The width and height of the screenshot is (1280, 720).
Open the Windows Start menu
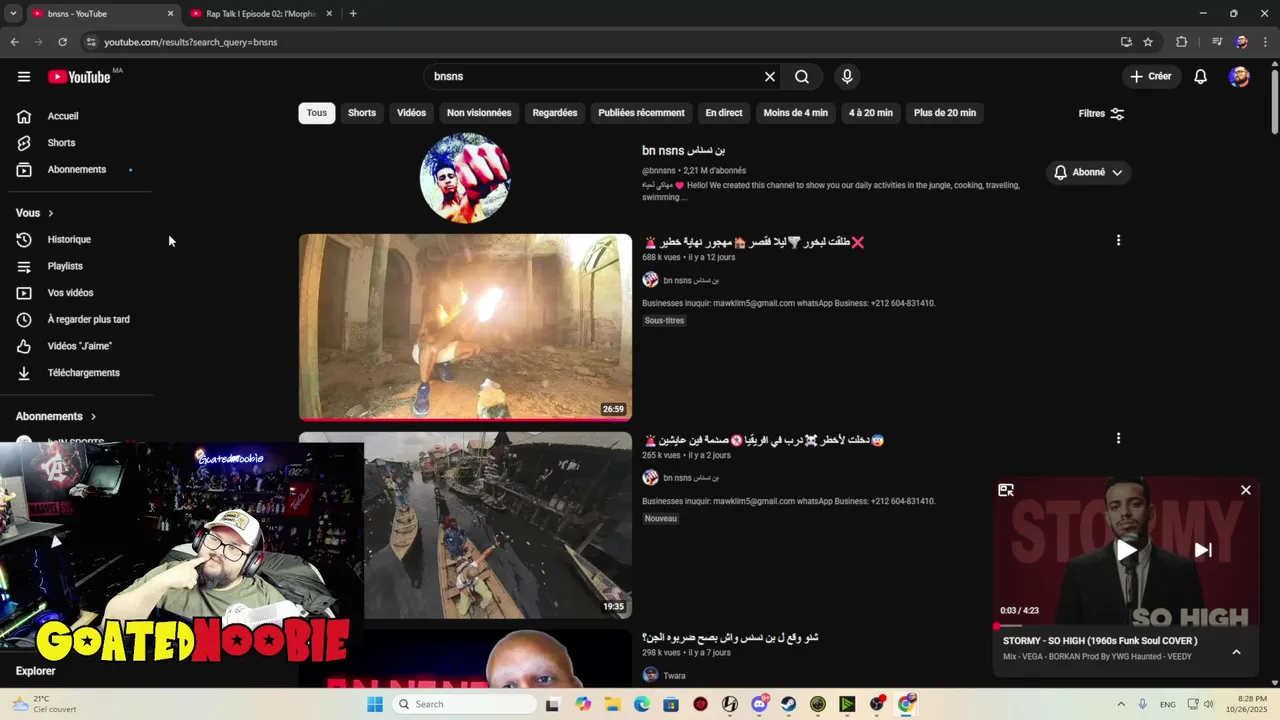pos(375,704)
